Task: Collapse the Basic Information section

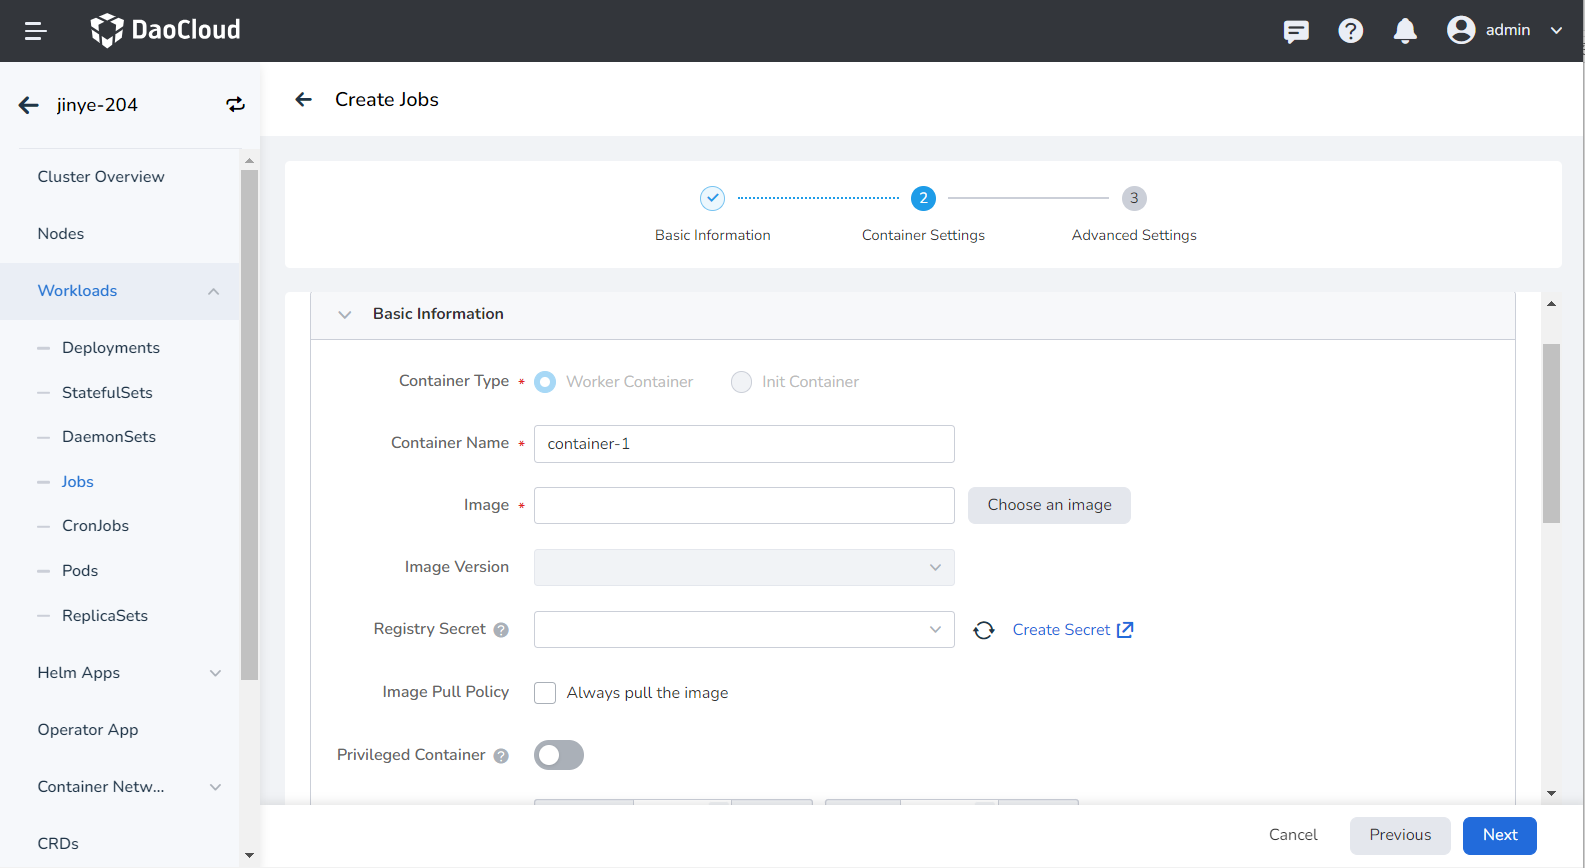Action: [x=345, y=314]
